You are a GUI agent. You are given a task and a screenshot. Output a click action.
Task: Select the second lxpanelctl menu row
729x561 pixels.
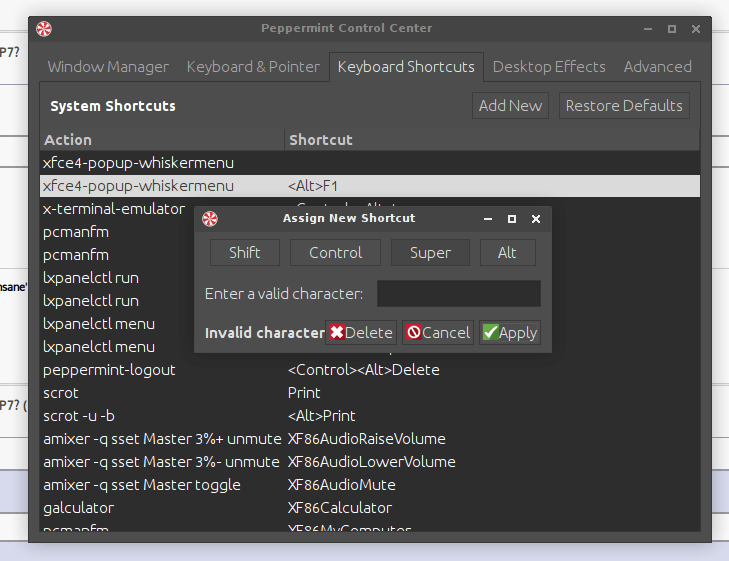tap(117, 347)
